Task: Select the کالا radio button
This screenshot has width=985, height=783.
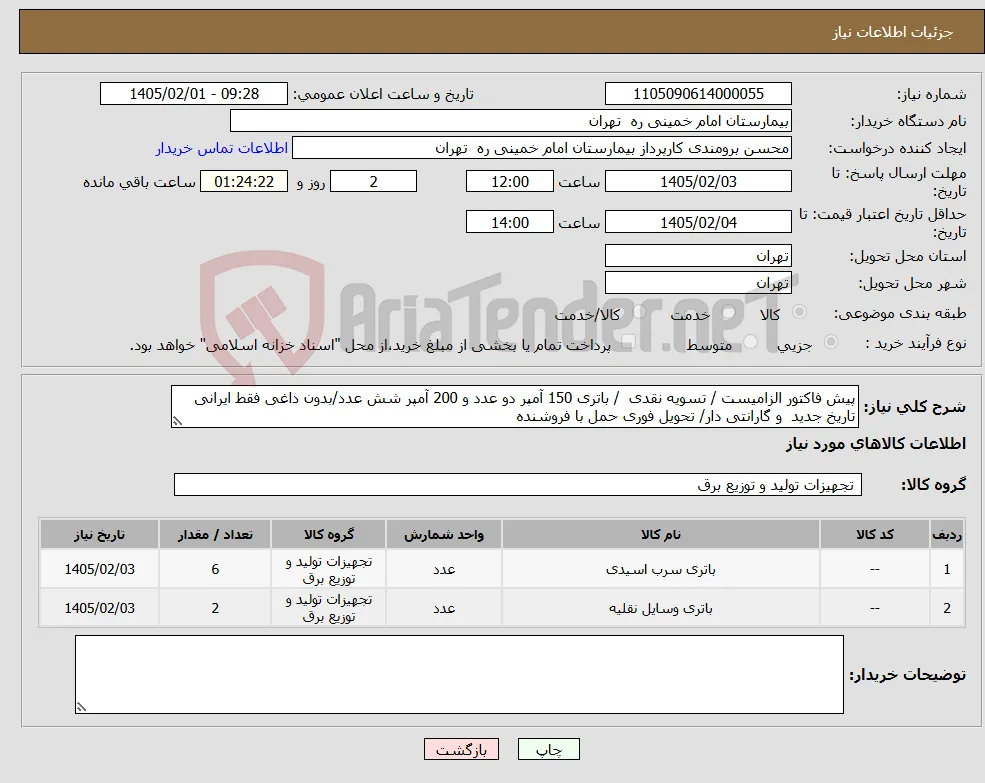Action: pyautogui.click(x=799, y=312)
